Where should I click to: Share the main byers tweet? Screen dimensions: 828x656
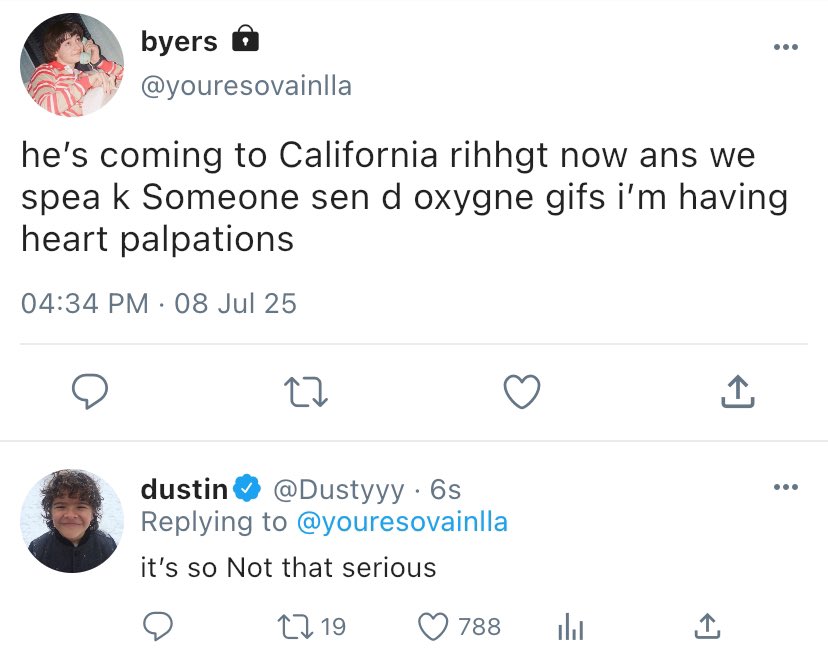click(737, 392)
